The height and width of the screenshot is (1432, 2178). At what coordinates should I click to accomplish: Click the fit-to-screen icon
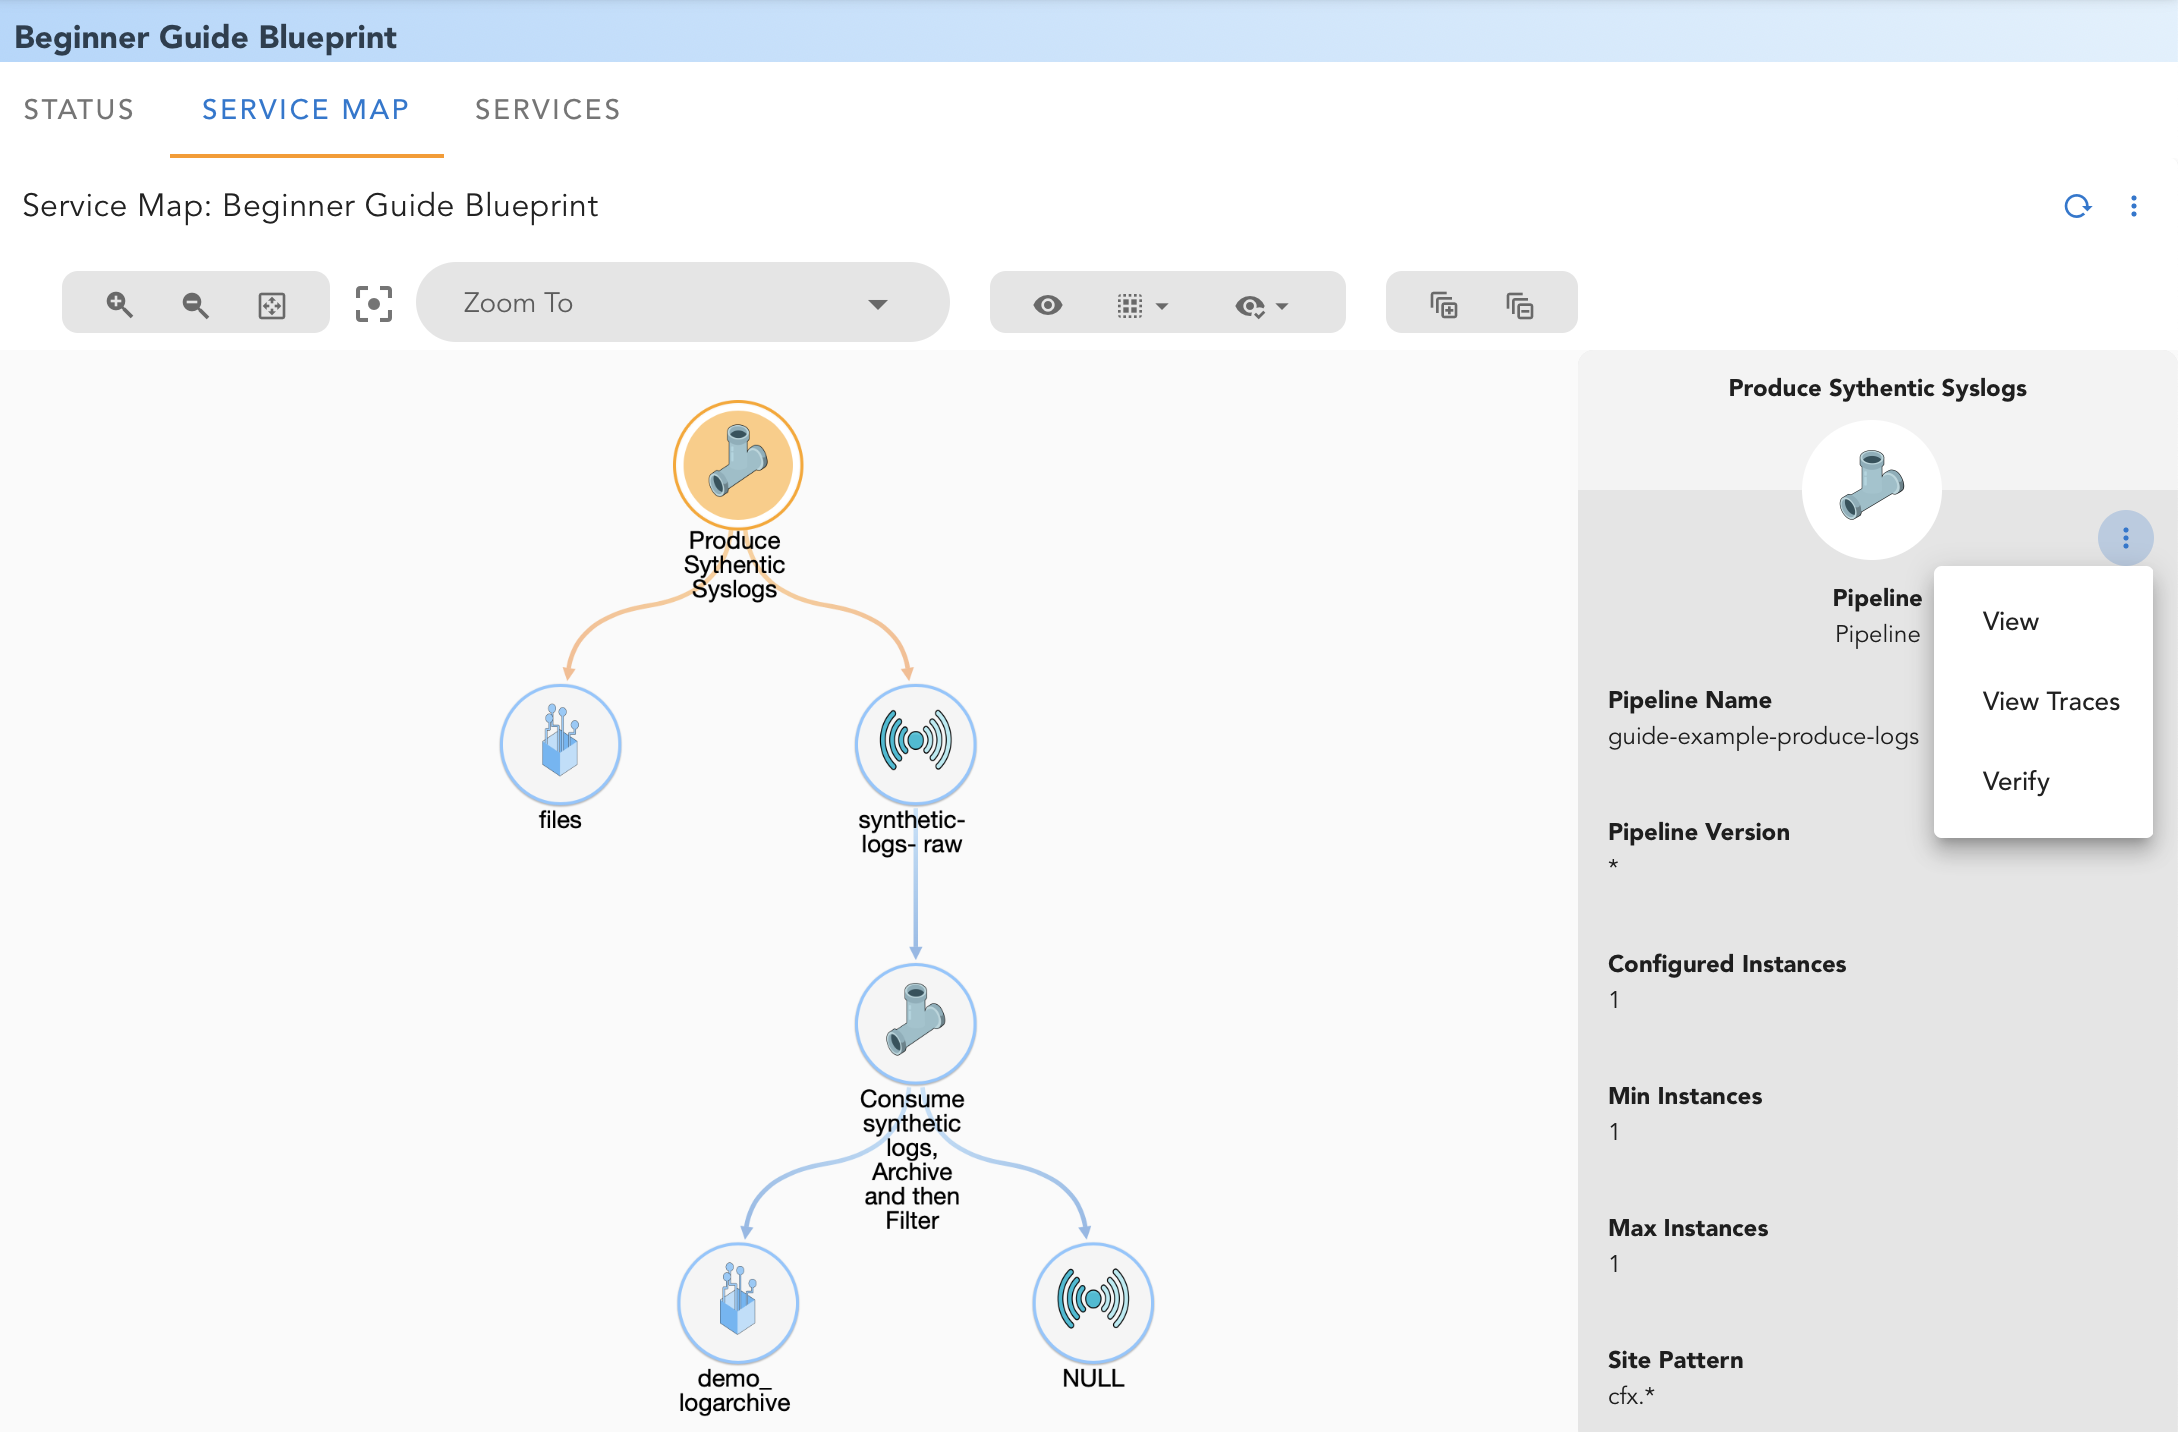(x=272, y=304)
